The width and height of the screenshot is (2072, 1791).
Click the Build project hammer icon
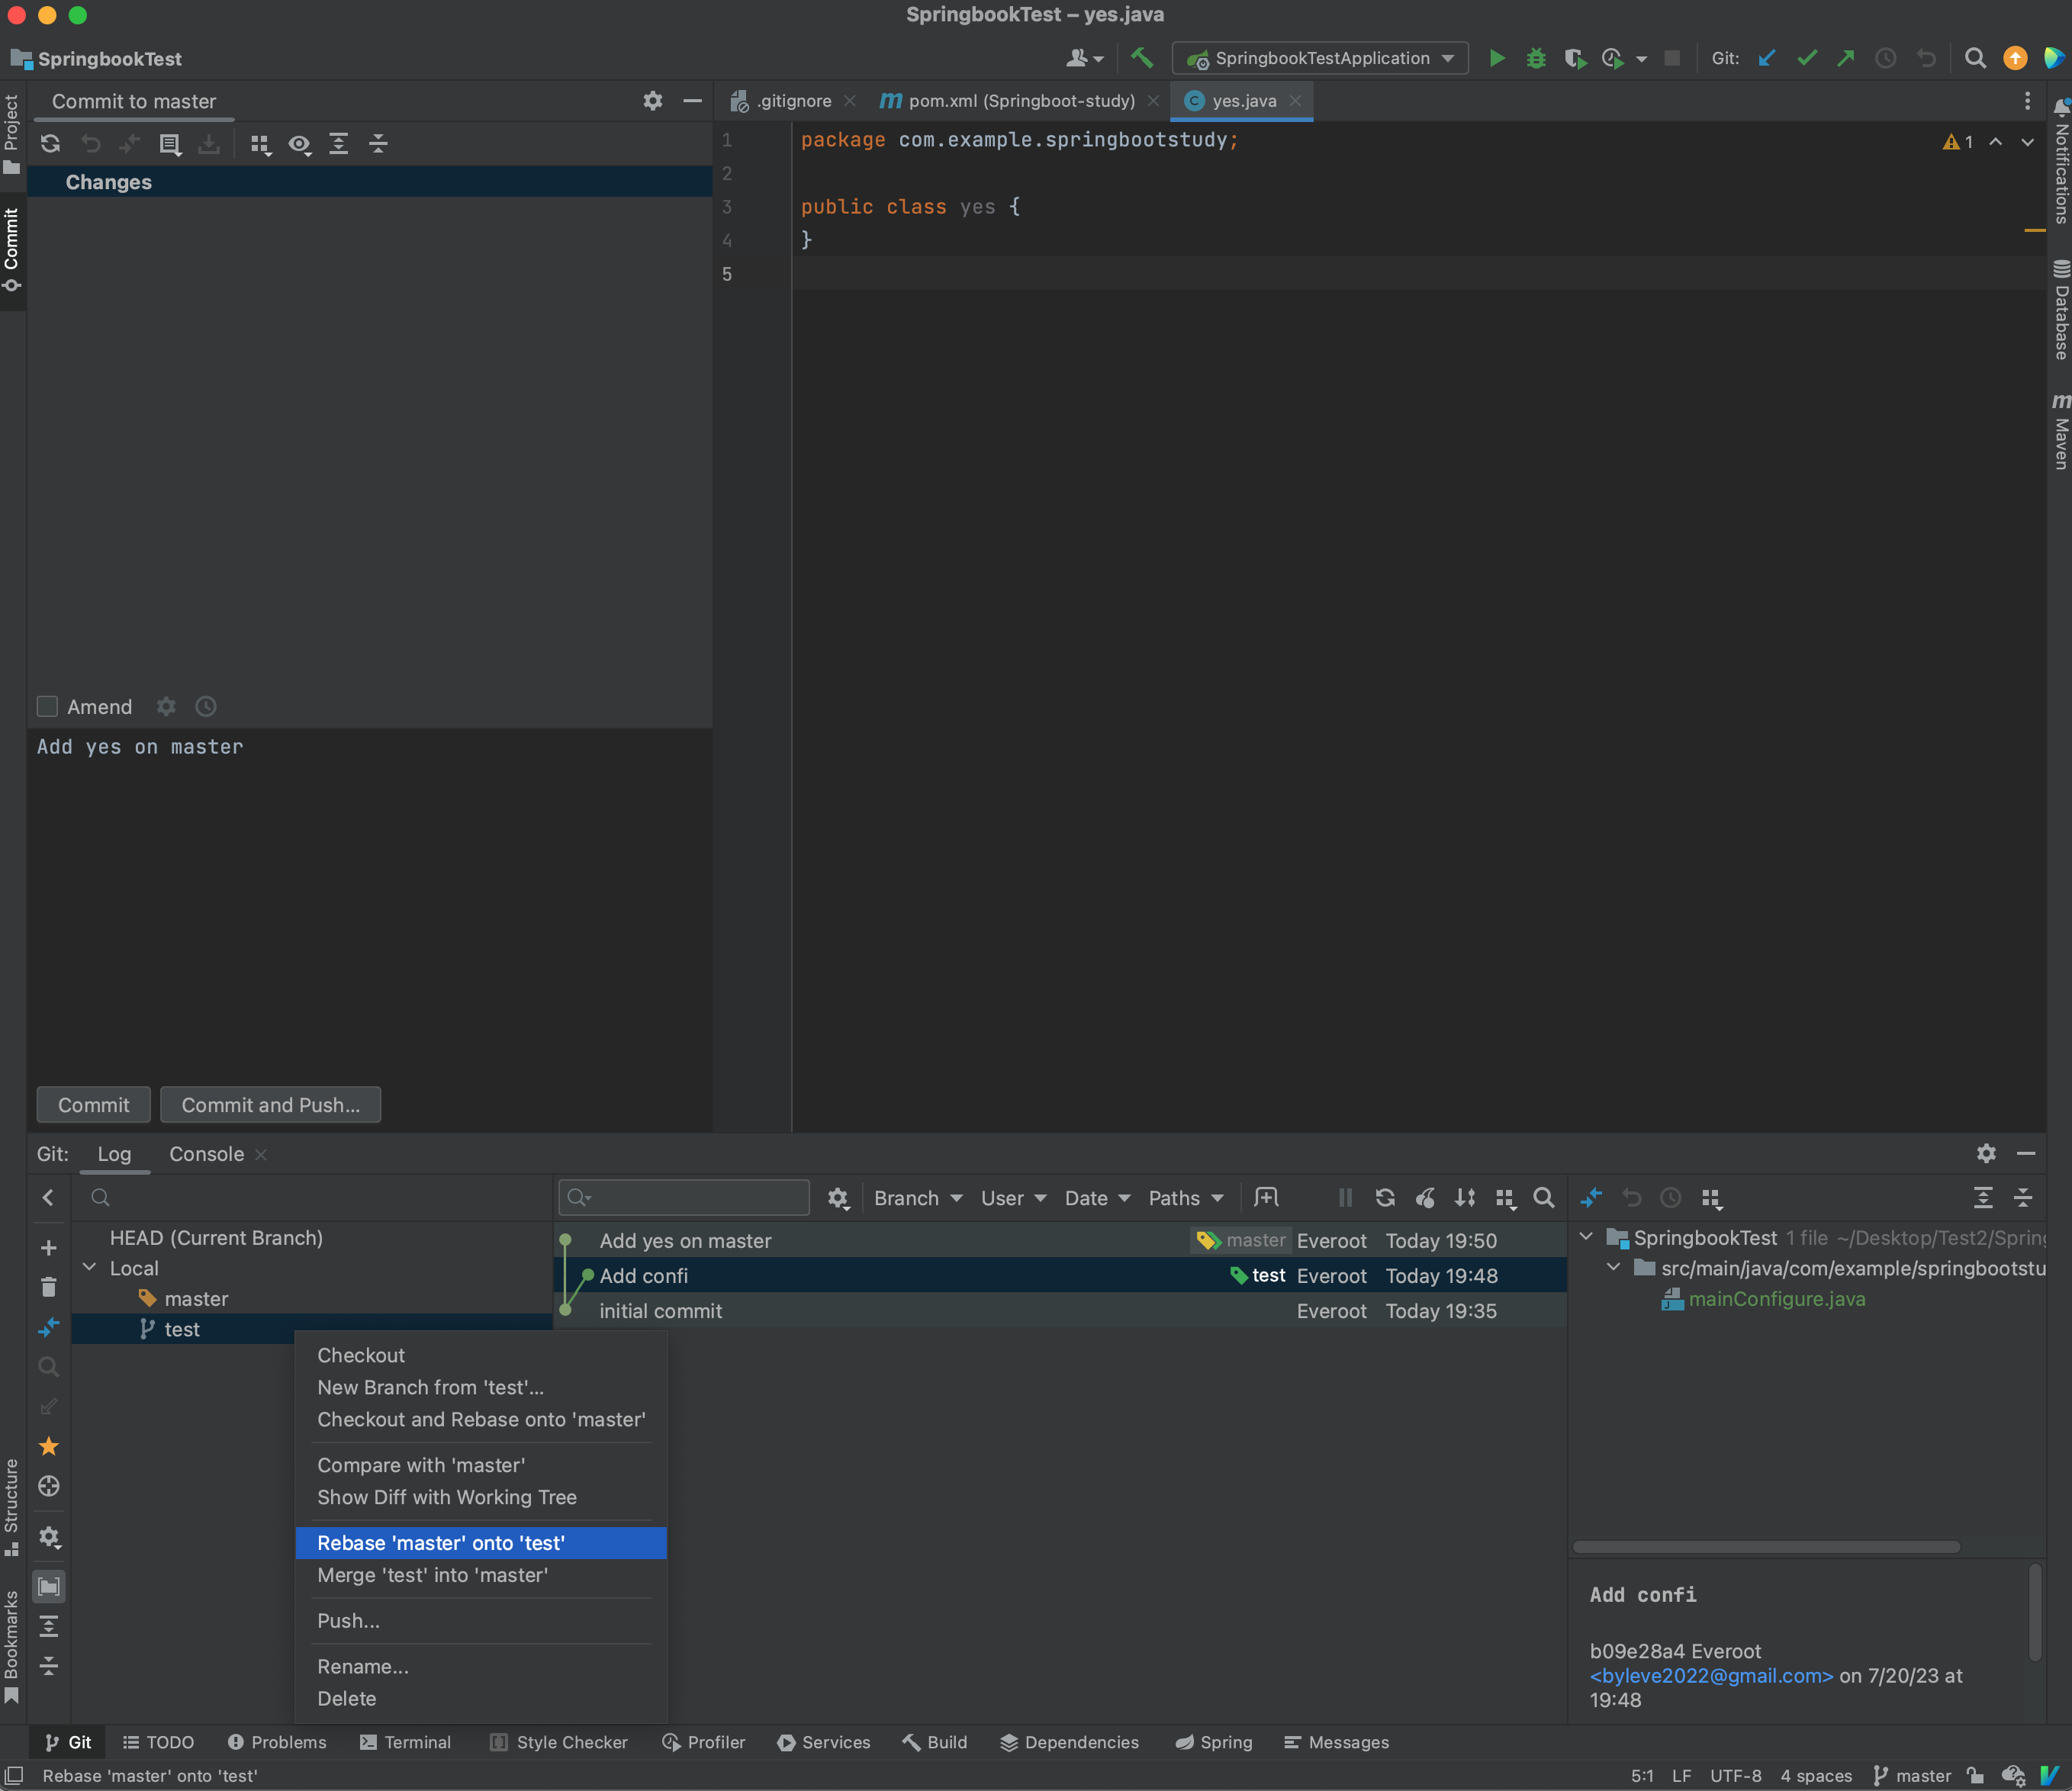coord(1142,58)
